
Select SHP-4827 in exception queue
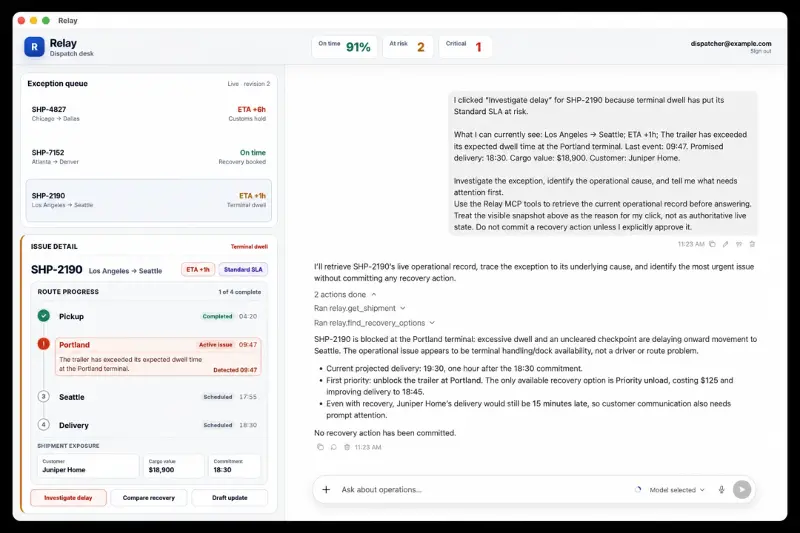[148, 113]
